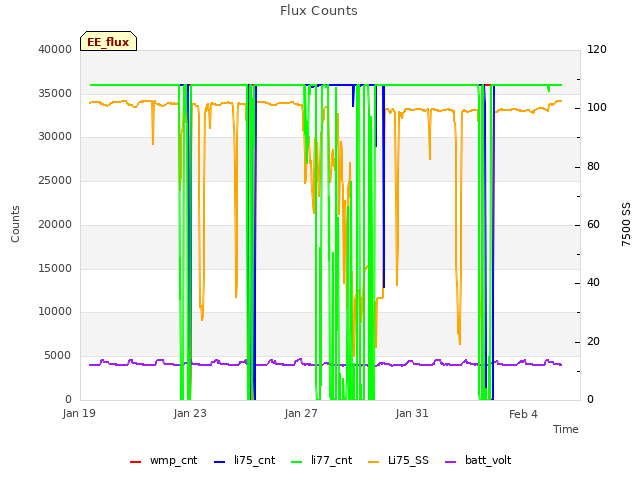Click the 120 right axis tick label

coord(597,49)
